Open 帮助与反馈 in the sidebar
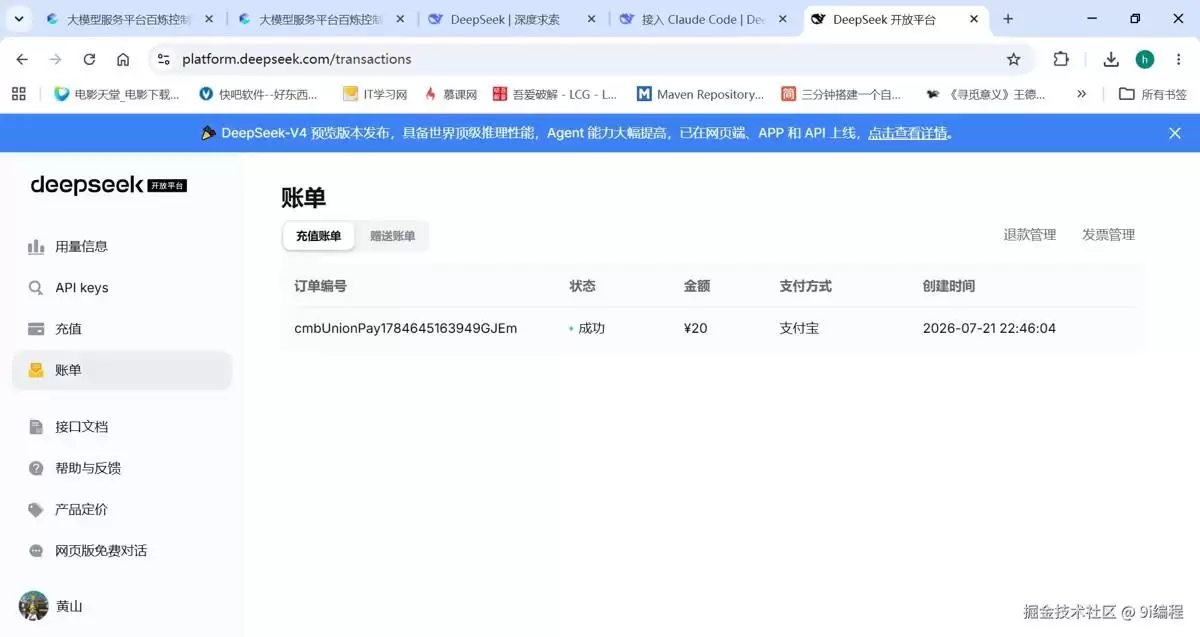Screen dimensions: 1200x637 pyautogui.click(x=122, y=468)
